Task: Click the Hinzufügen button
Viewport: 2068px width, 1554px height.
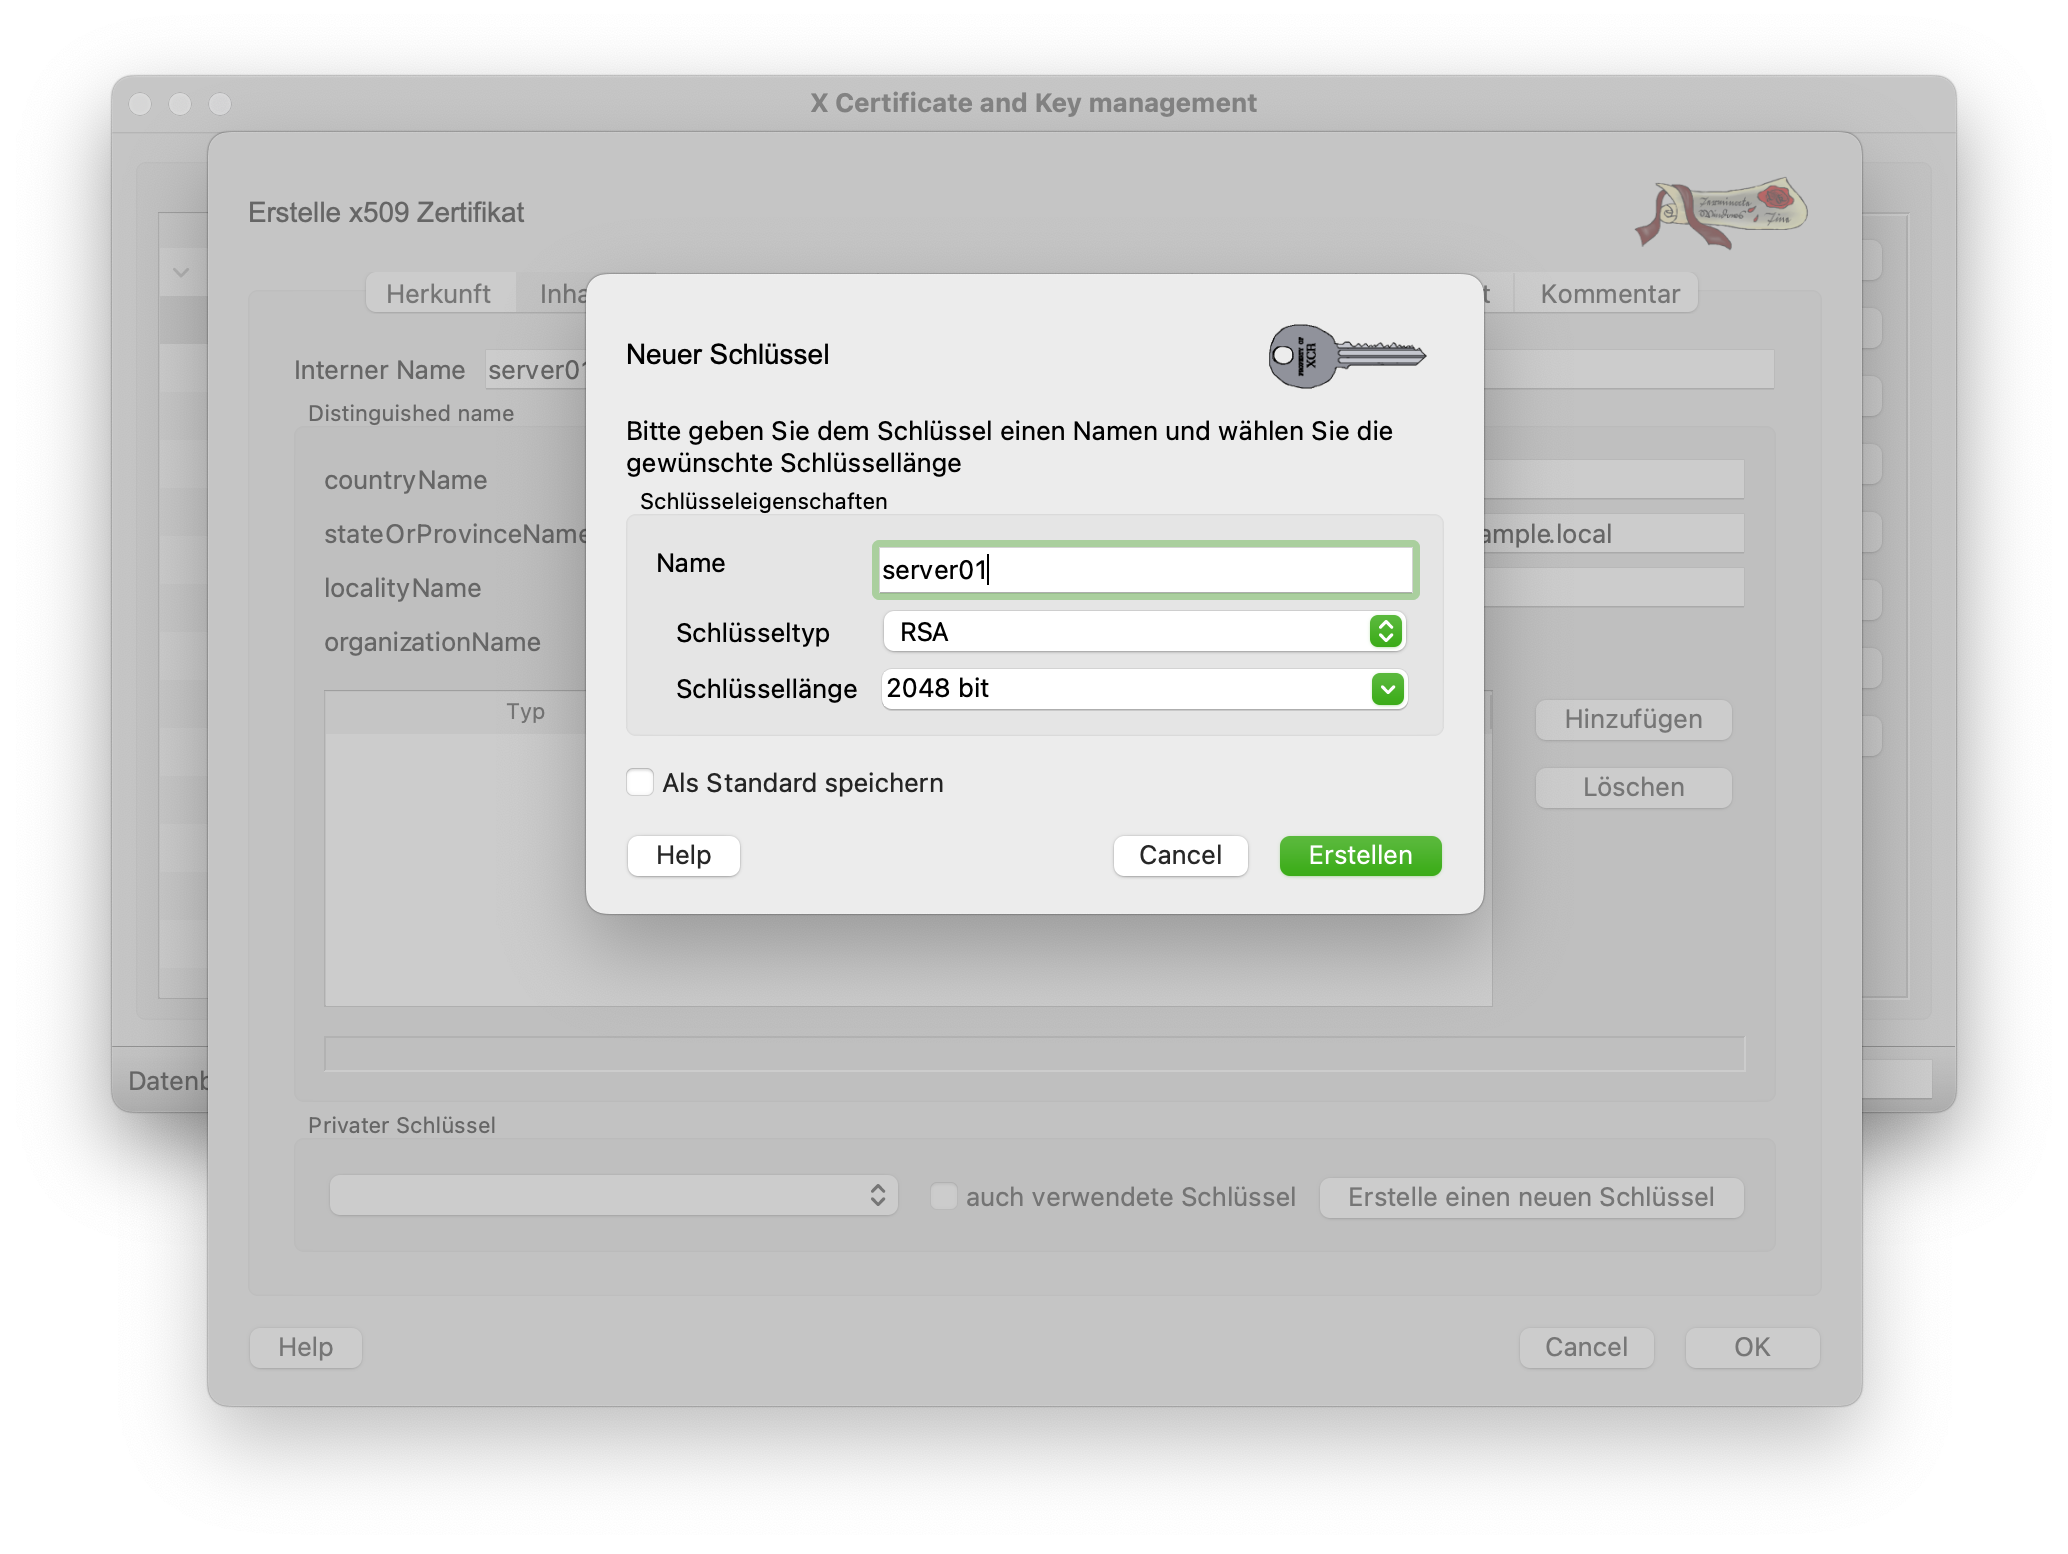Action: [x=1632, y=719]
